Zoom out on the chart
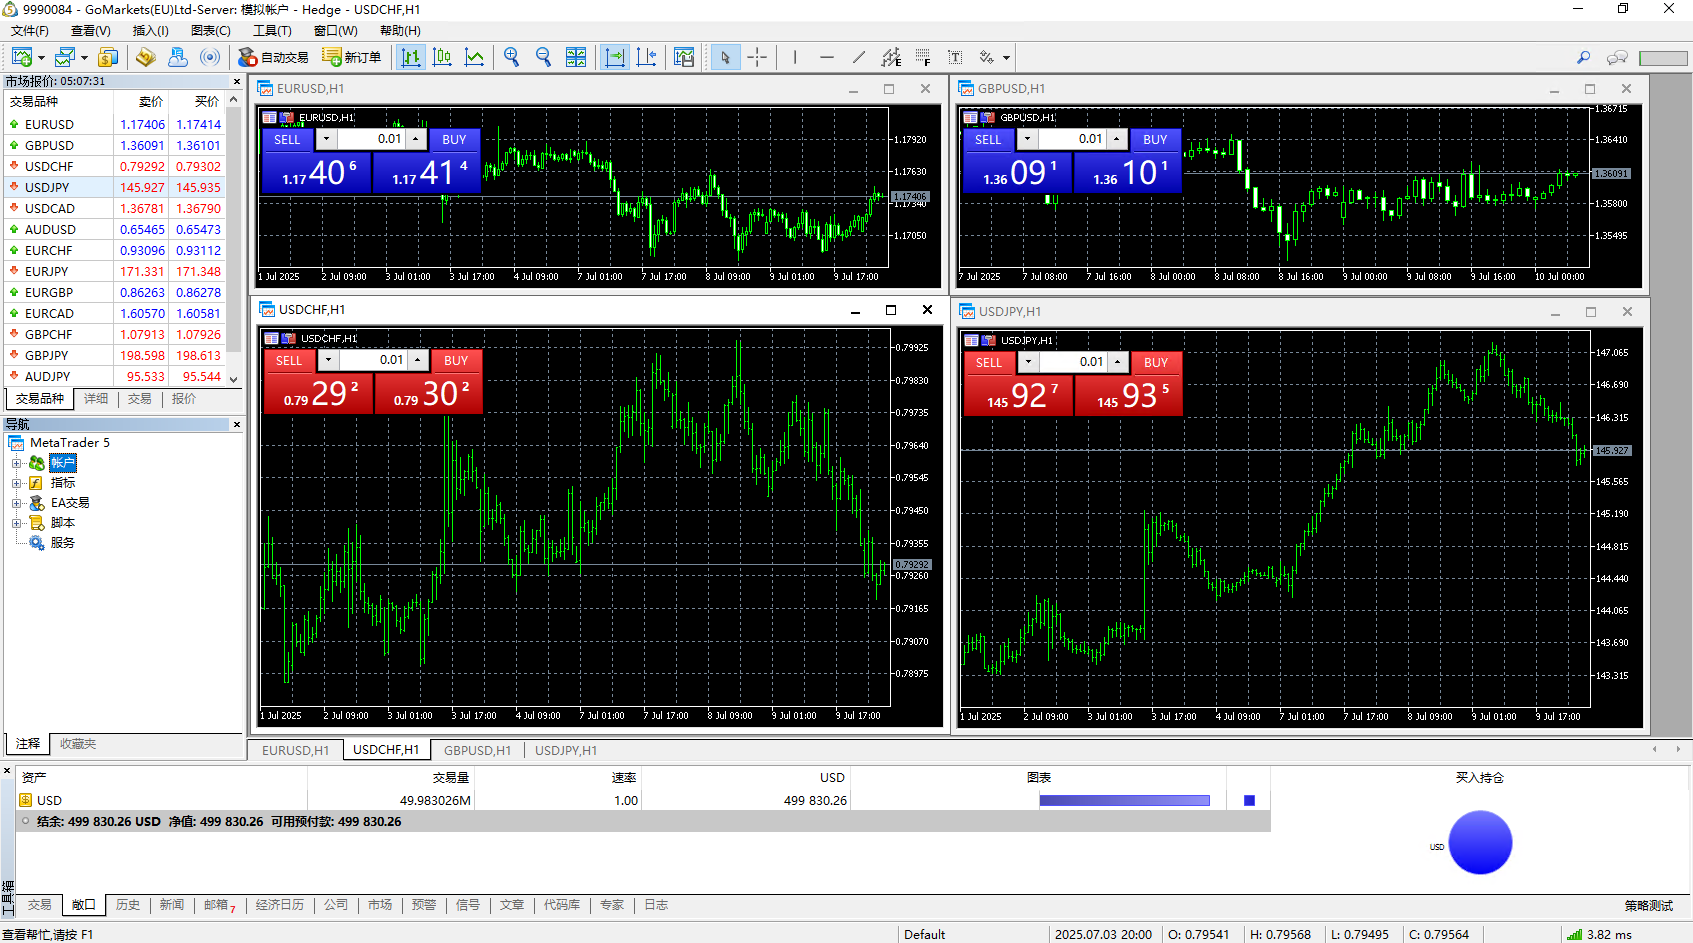 pyautogui.click(x=544, y=57)
